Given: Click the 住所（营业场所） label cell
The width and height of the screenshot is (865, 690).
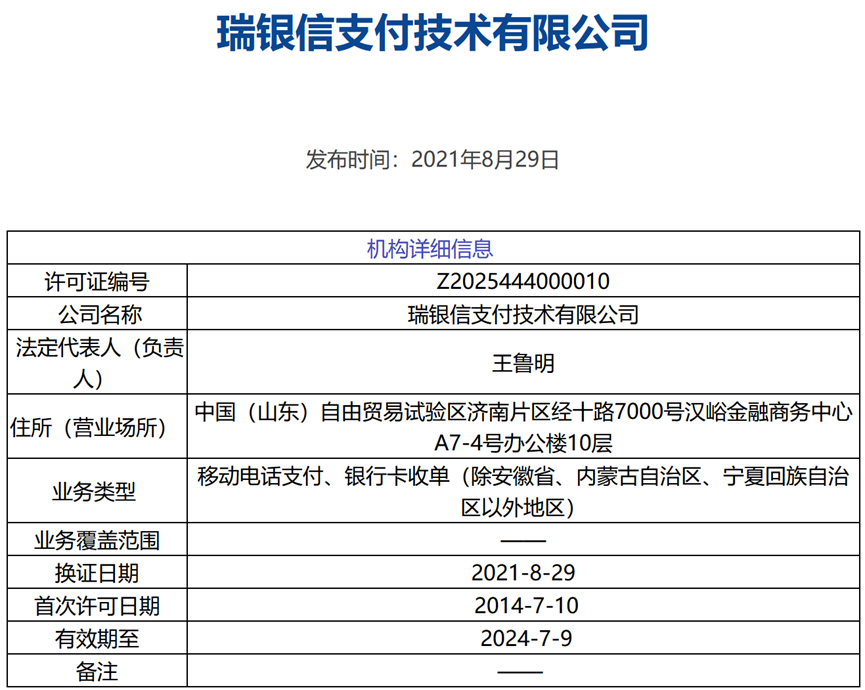Looking at the screenshot, I should [97, 427].
